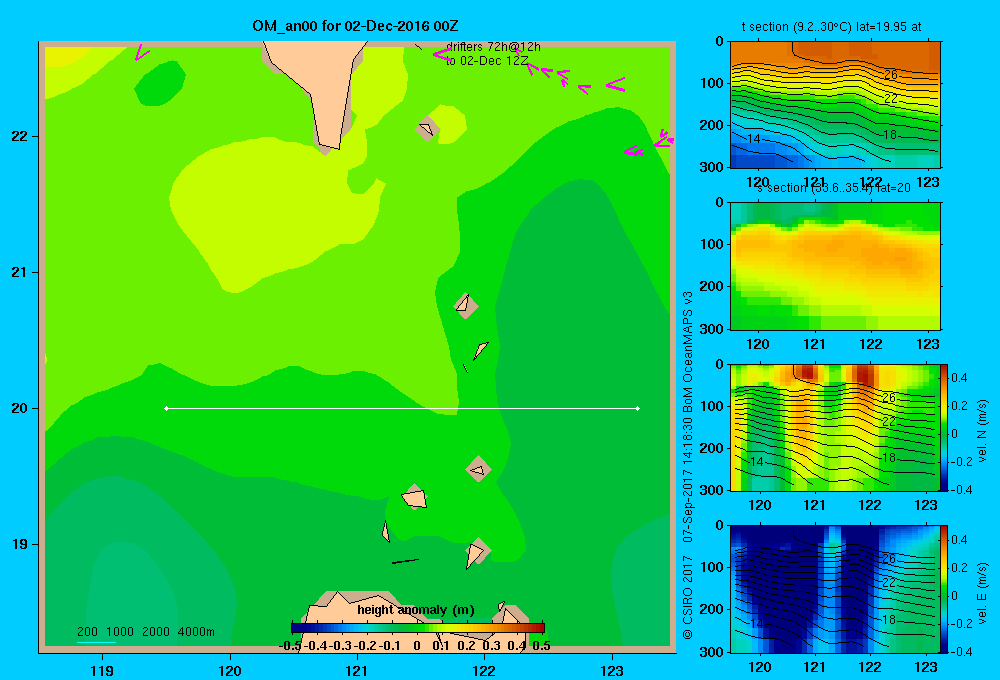Click longitude label 123 on main map
The width and height of the screenshot is (1000, 680).
tap(612, 670)
